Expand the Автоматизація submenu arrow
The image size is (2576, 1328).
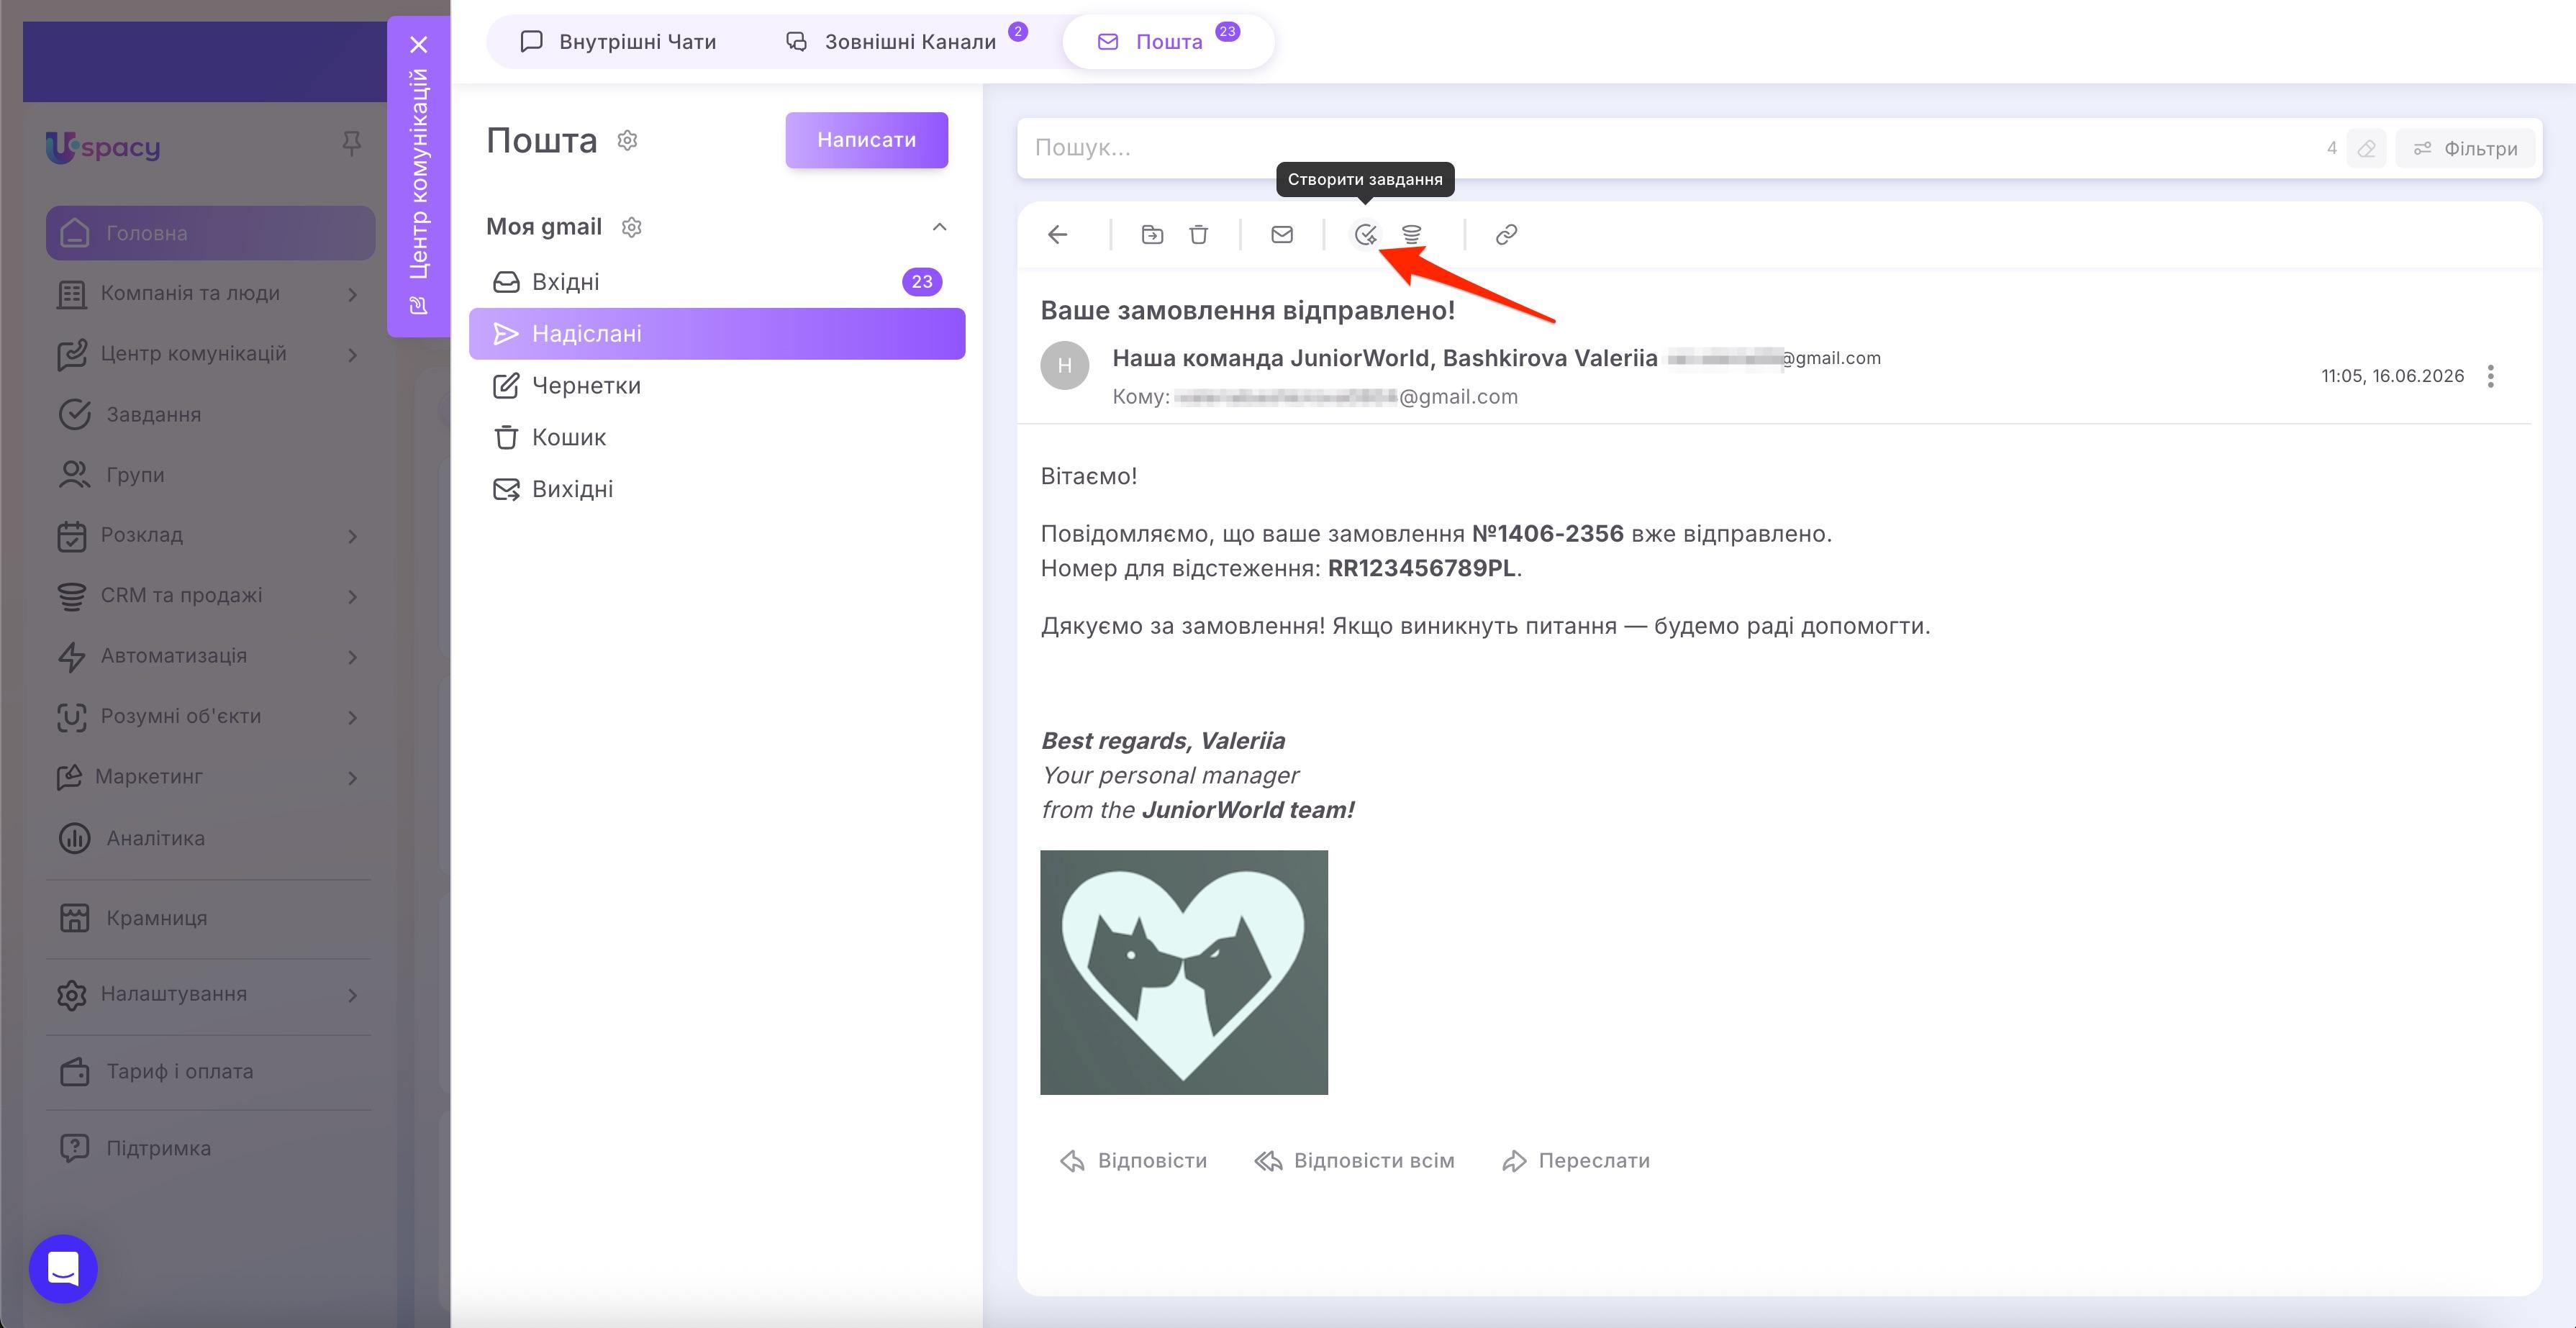352,657
